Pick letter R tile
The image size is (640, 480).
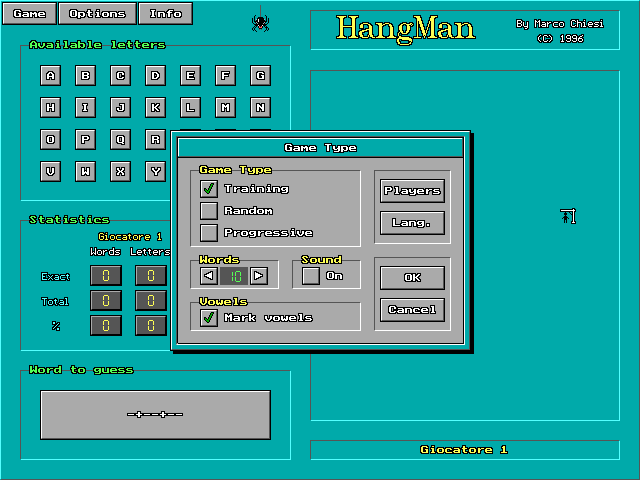tap(156, 140)
